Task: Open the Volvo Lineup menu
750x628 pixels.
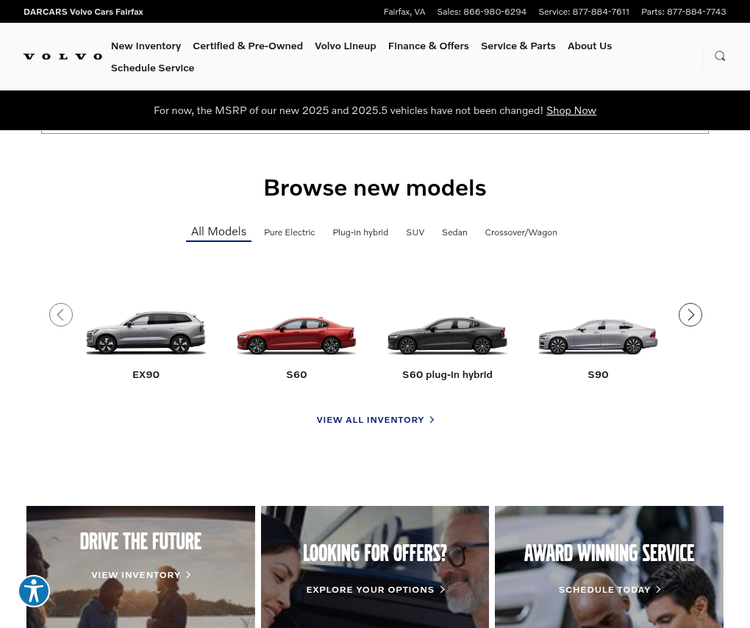Action: click(345, 46)
